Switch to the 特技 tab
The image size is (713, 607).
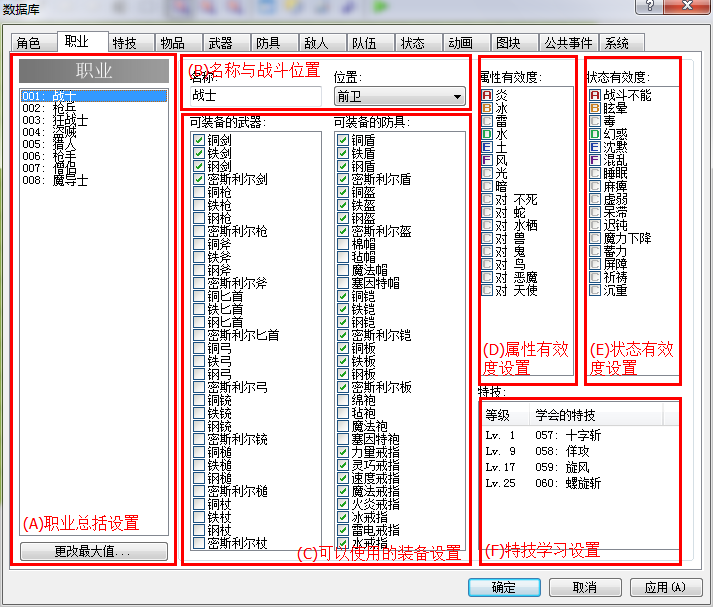point(131,43)
